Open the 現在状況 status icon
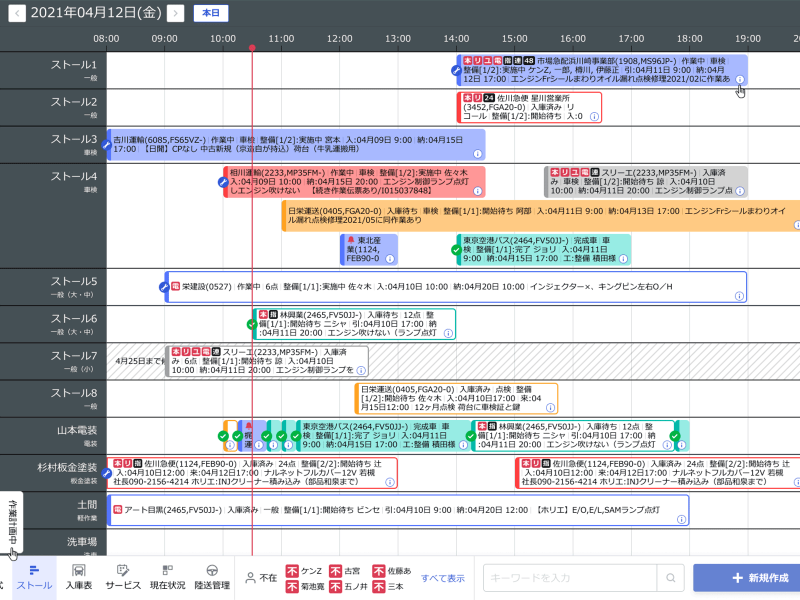The image size is (800, 600). pos(167,577)
